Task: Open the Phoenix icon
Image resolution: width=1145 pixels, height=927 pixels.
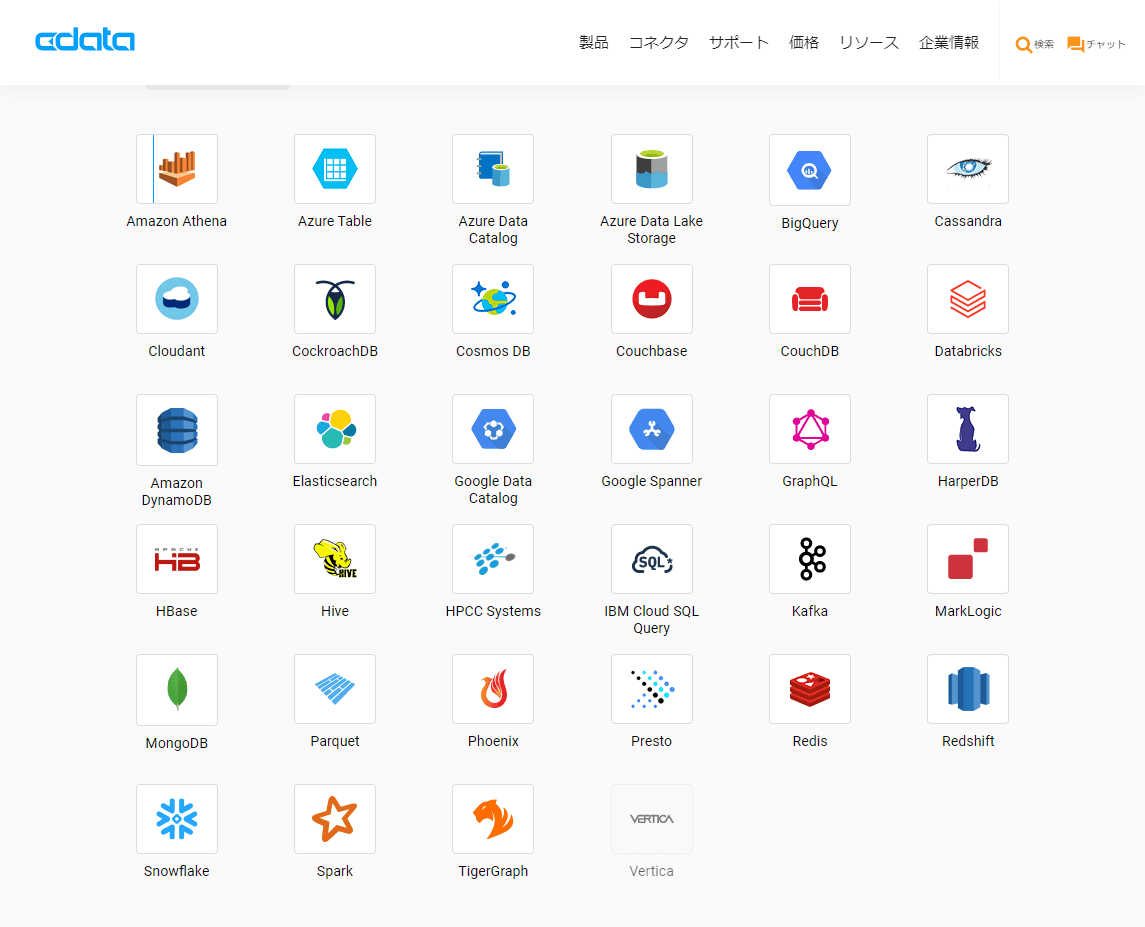Action: point(493,689)
